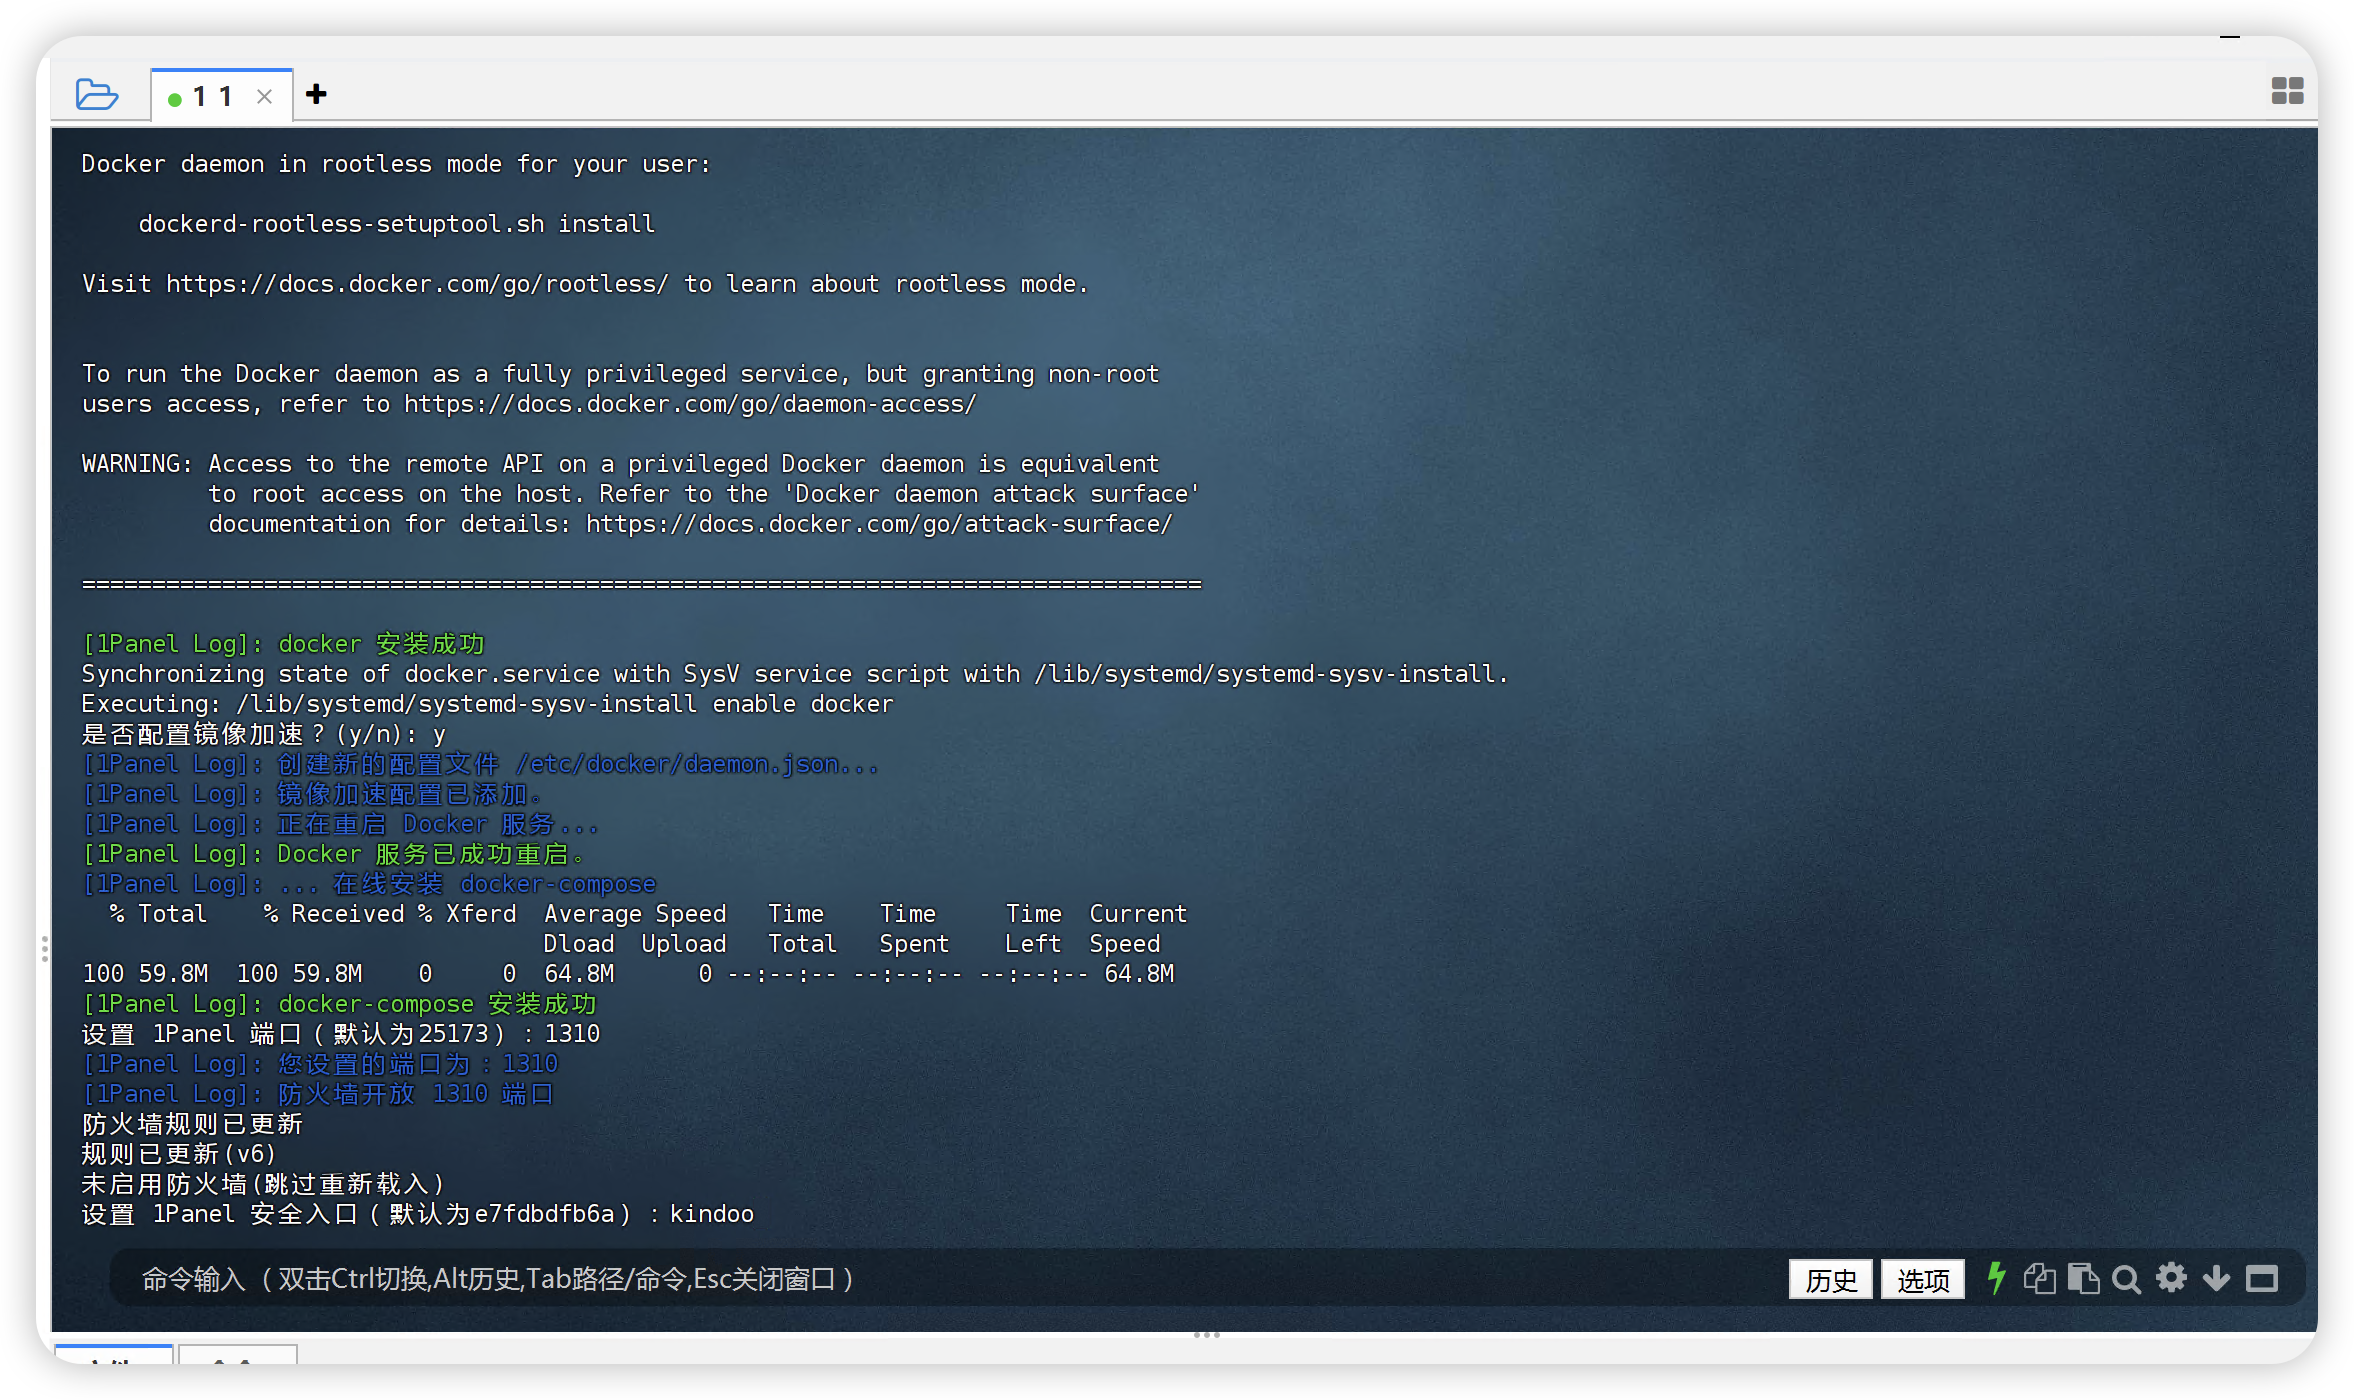This screenshot has width=2354, height=1400.
Task: Click the "WARNING: Access to the remote API" line
Action: (x=620, y=464)
